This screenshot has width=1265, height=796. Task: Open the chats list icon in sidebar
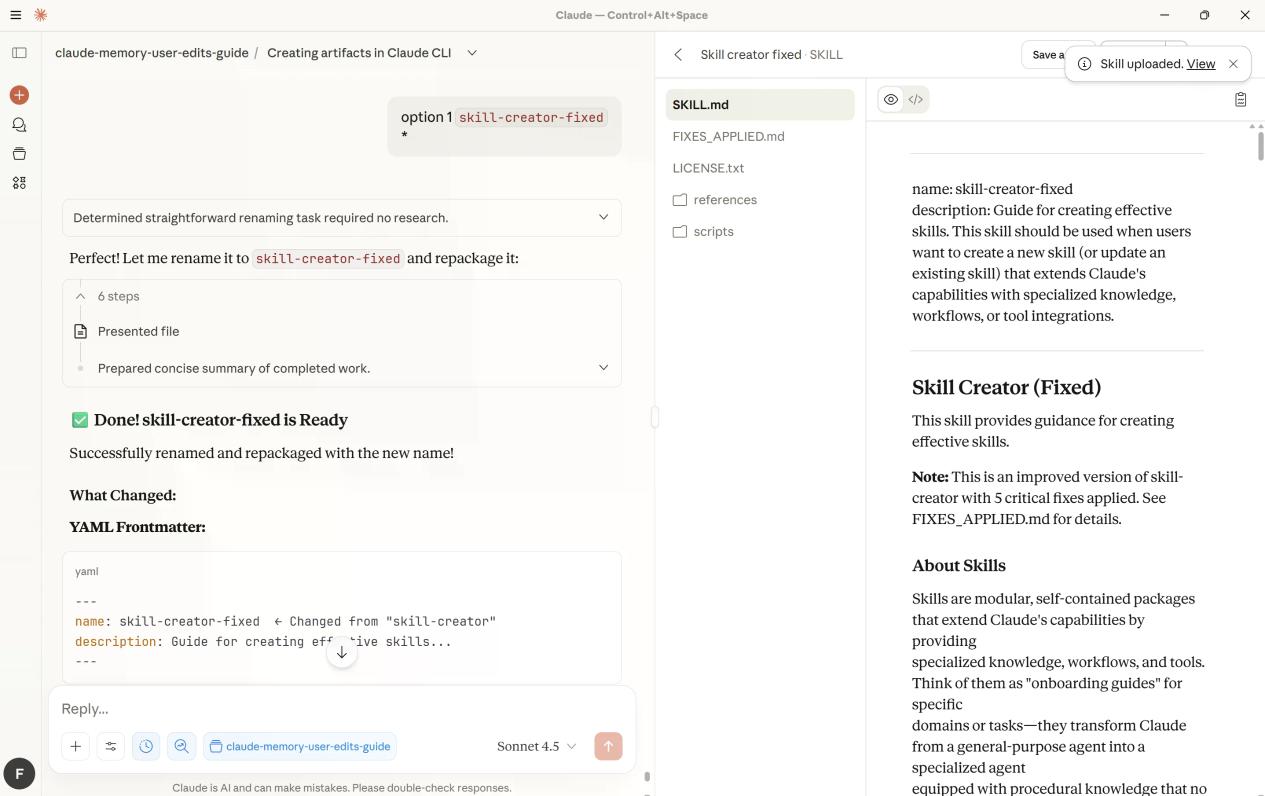pos(19,125)
